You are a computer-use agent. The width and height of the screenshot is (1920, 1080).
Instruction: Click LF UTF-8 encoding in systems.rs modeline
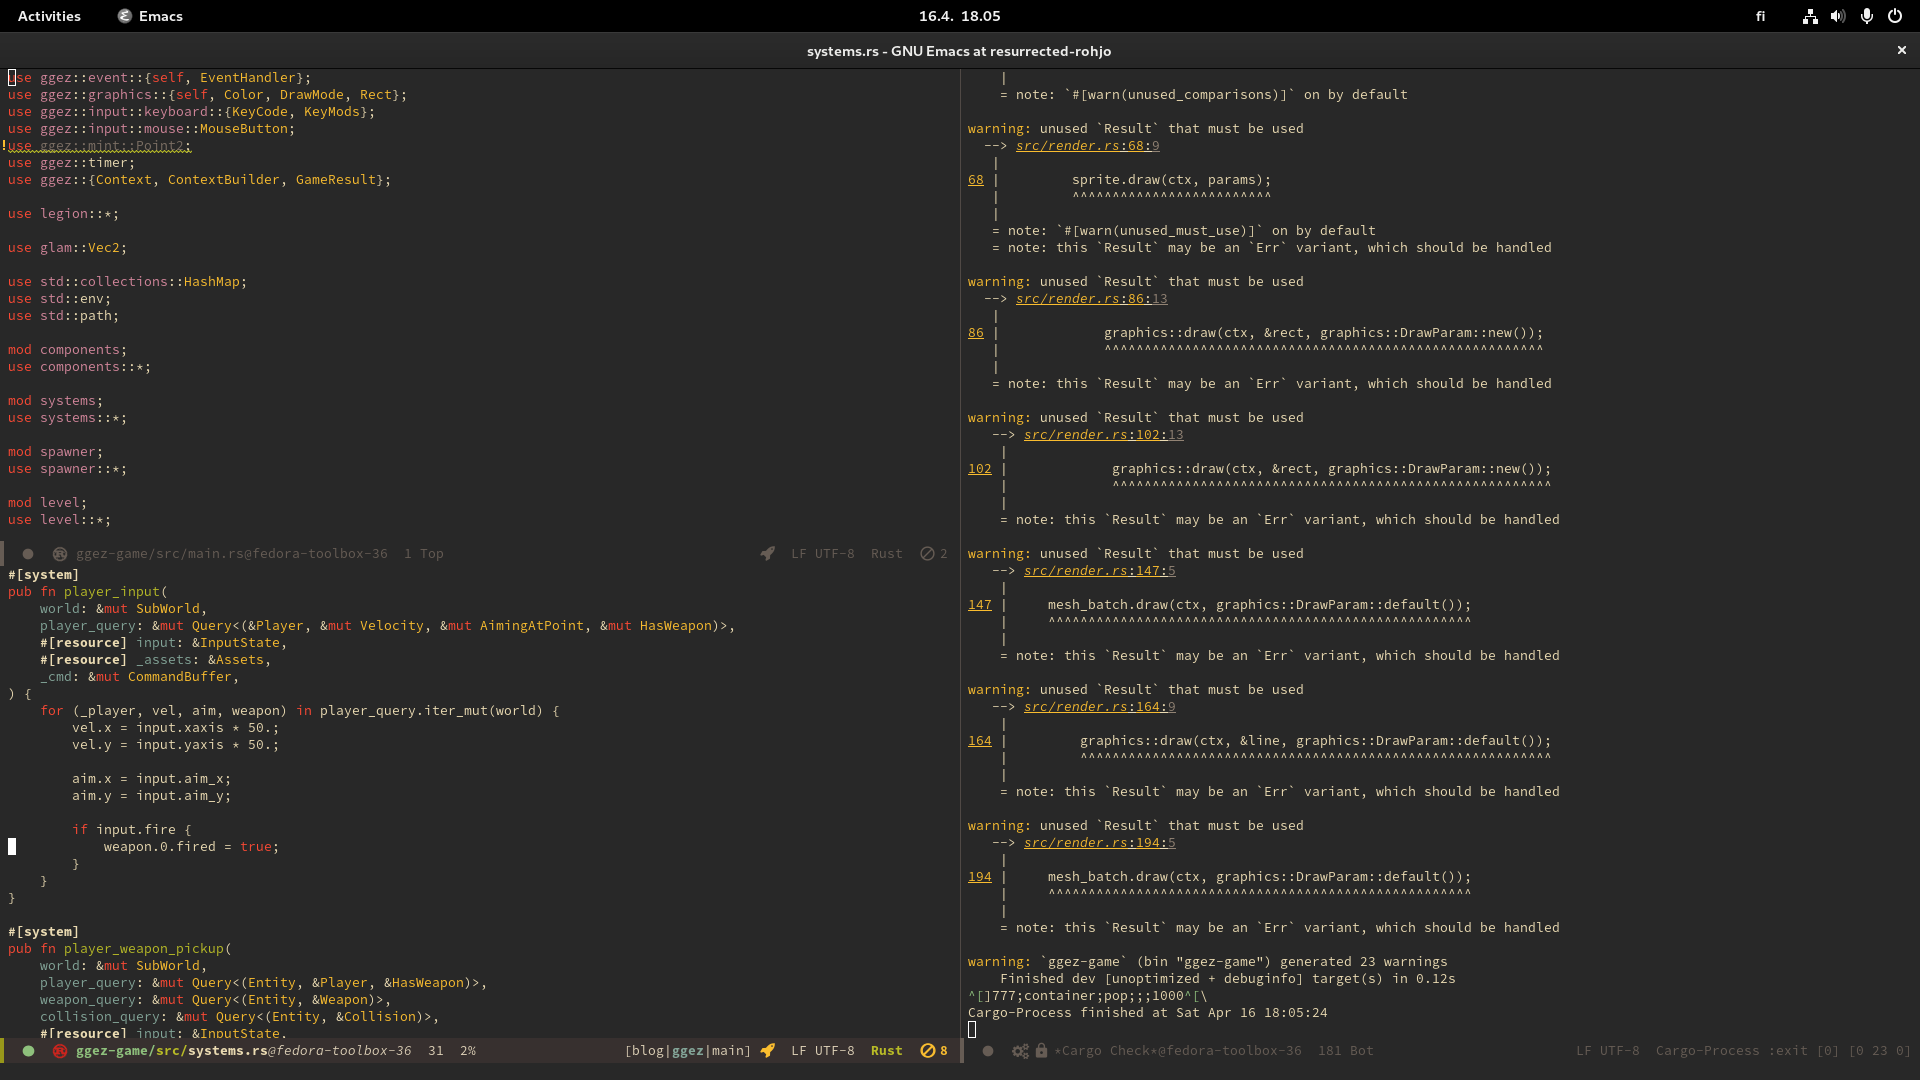823,1051
